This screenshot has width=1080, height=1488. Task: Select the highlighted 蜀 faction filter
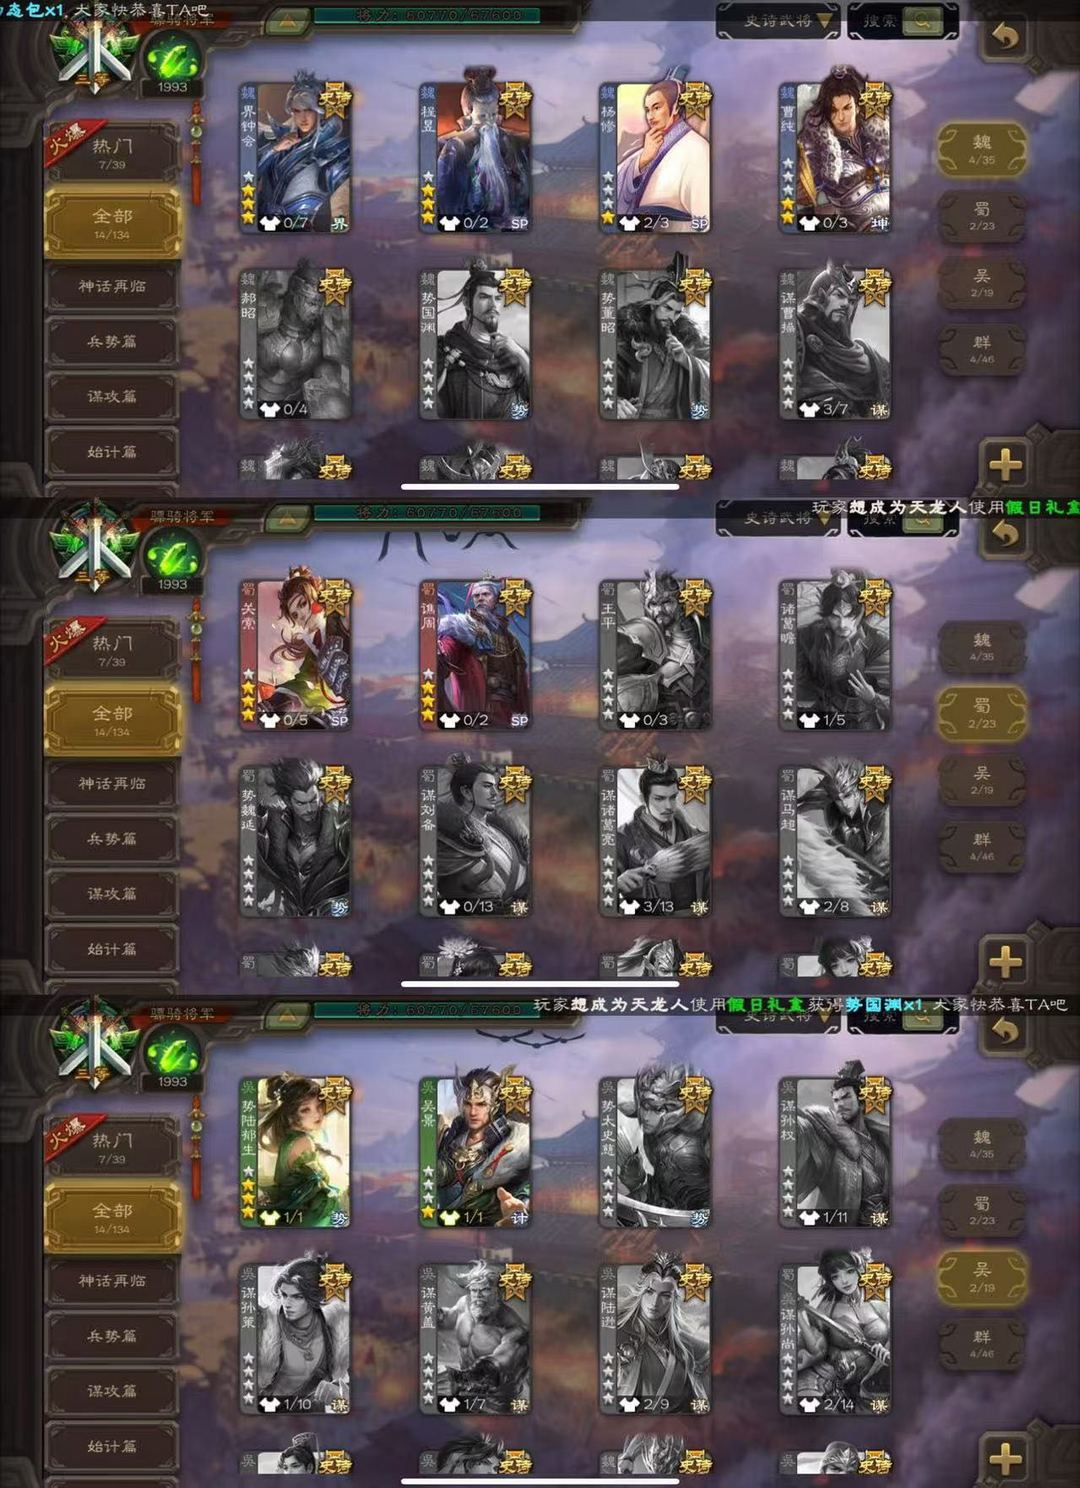982,713
